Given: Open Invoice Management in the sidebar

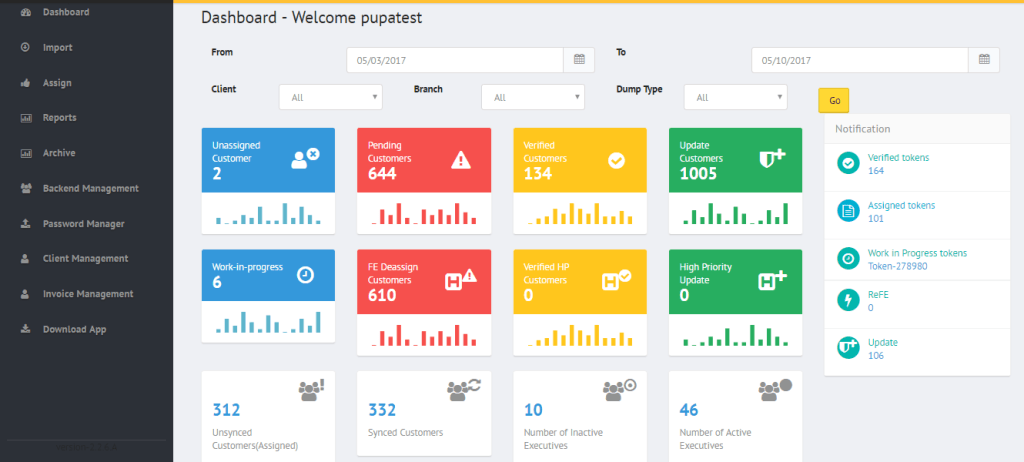Looking at the screenshot, I should [x=88, y=294].
